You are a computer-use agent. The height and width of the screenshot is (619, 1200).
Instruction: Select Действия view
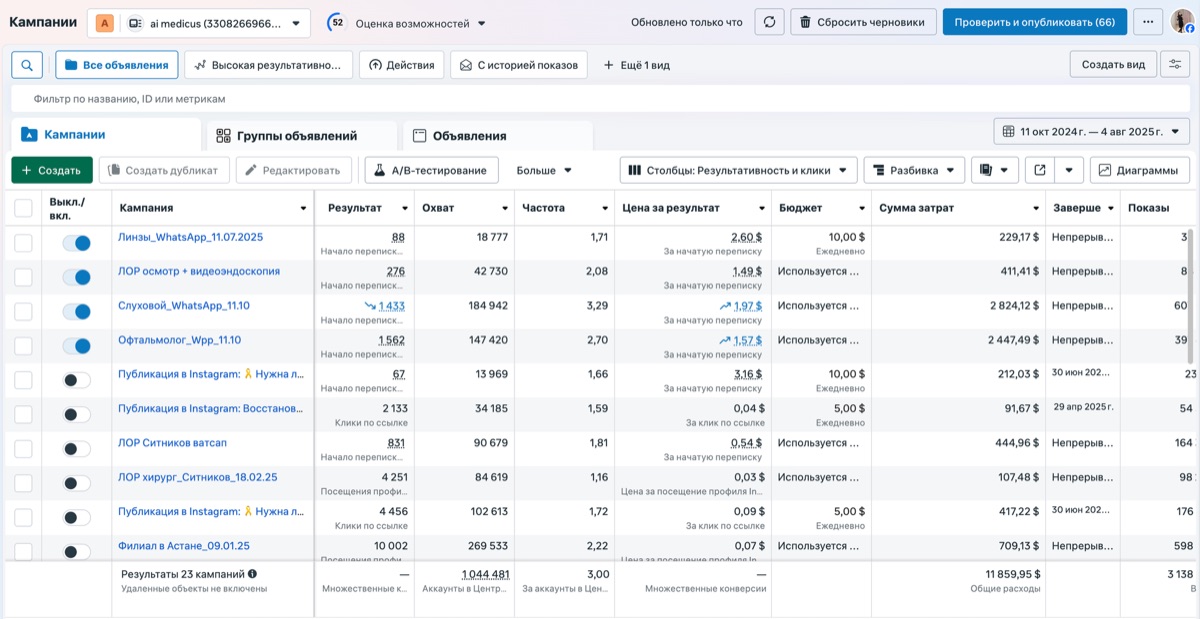point(402,65)
